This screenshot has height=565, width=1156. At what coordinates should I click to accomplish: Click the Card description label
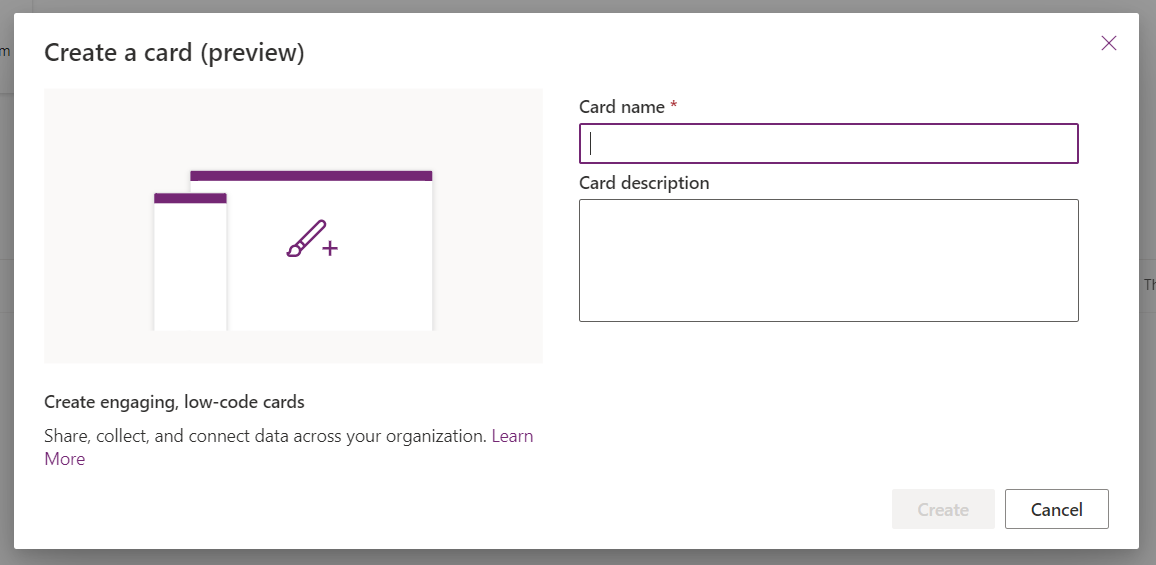point(644,183)
